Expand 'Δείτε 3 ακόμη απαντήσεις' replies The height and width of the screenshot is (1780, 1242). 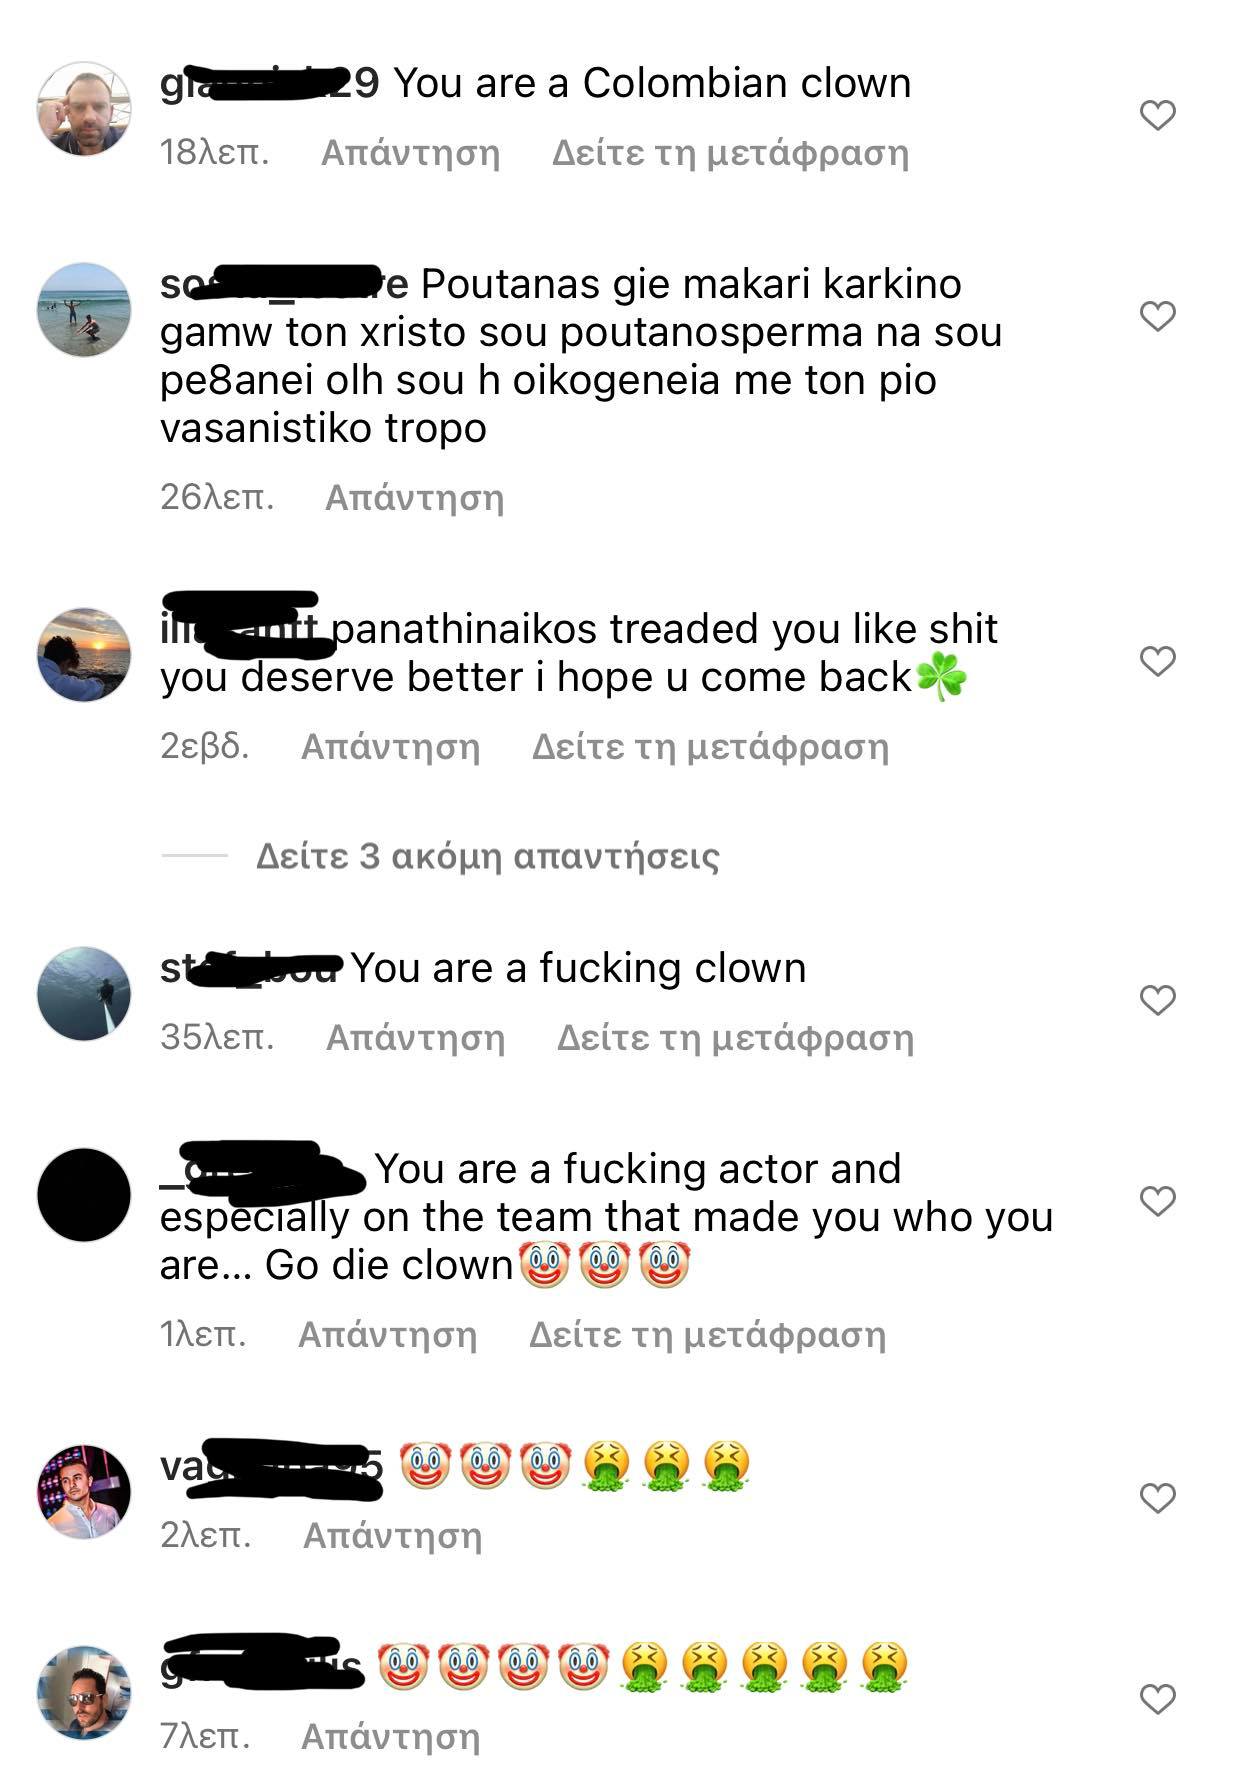pyautogui.click(x=487, y=856)
